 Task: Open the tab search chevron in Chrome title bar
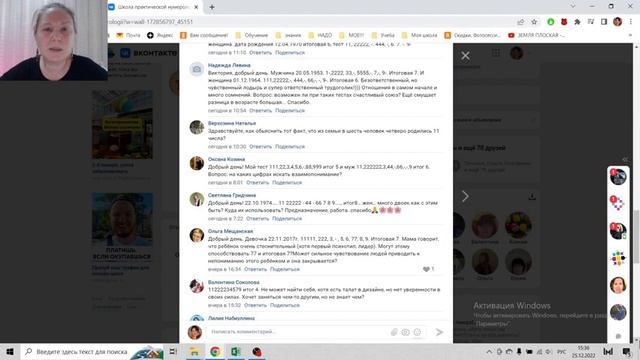573,6
